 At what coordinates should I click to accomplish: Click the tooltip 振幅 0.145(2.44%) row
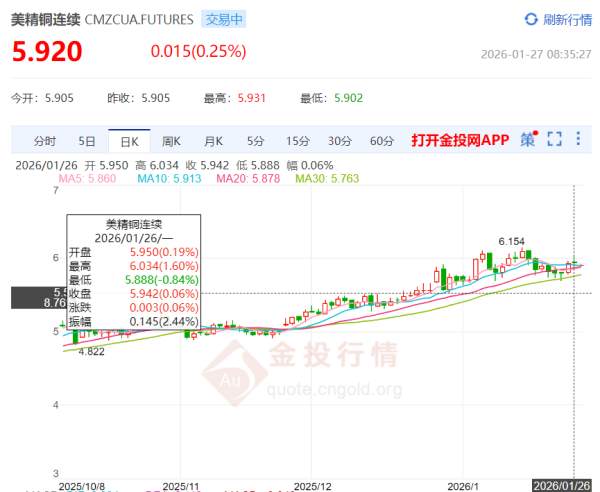pyautogui.click(x=134, y=321)
